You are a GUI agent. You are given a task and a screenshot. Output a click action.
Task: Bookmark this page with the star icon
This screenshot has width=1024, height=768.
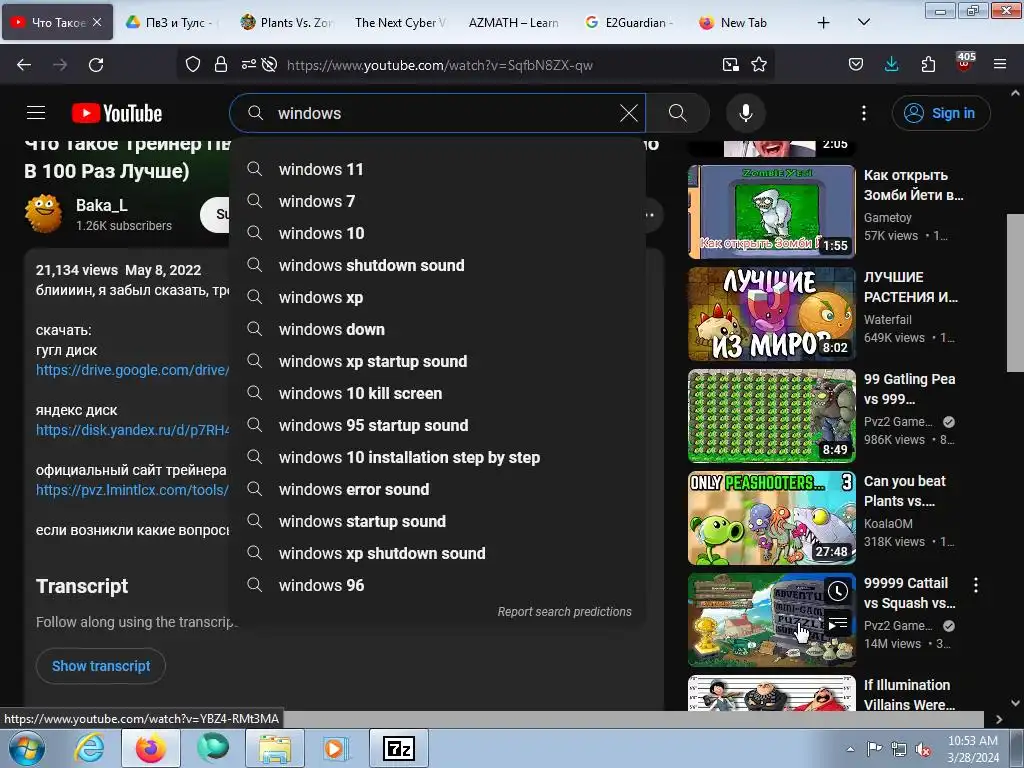pos(759,64)
